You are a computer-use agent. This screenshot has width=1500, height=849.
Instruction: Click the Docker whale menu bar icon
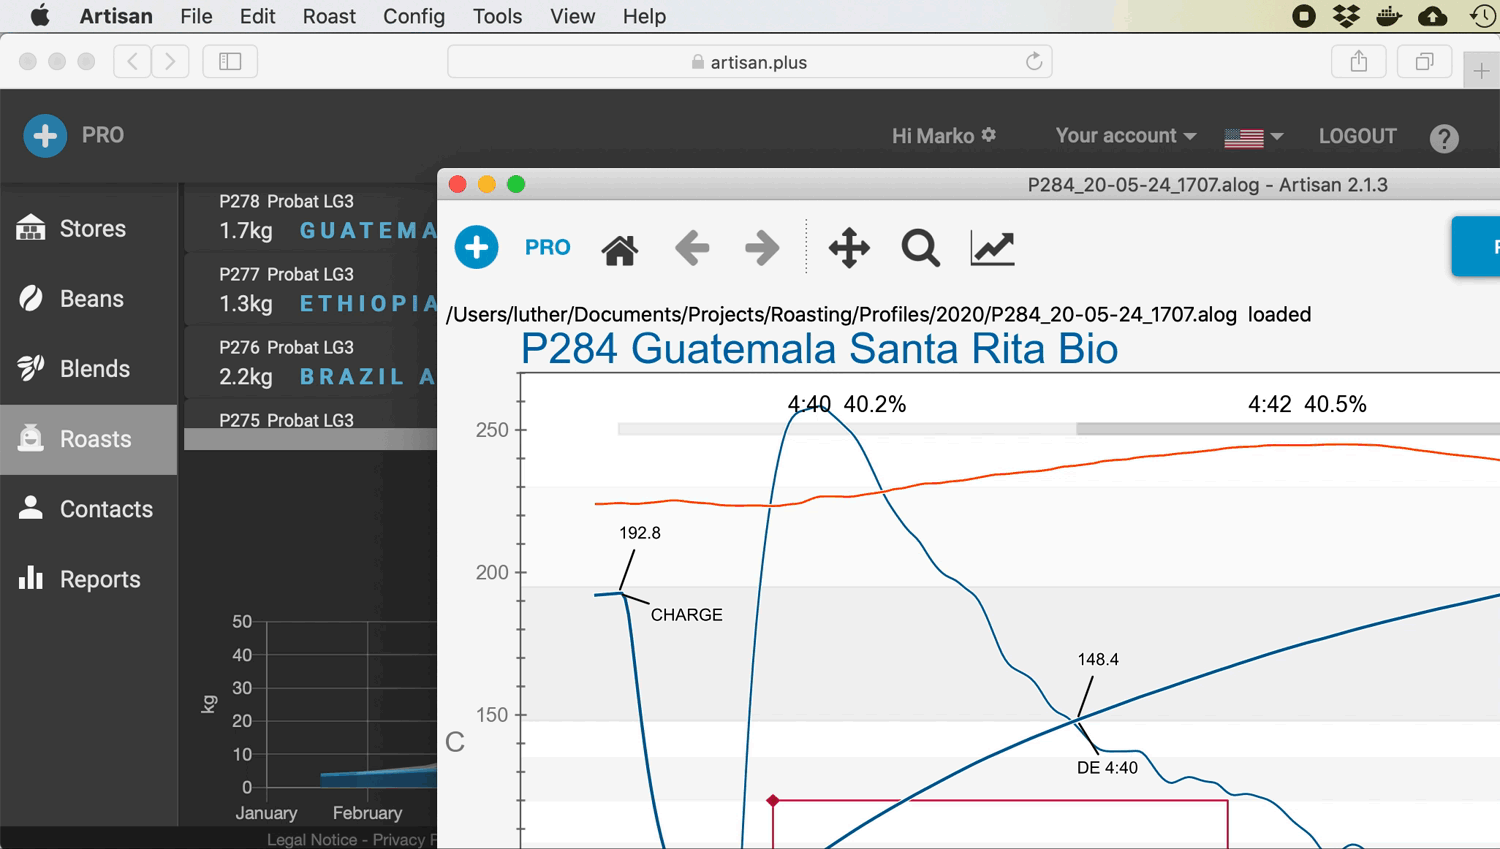point(1389,16)
